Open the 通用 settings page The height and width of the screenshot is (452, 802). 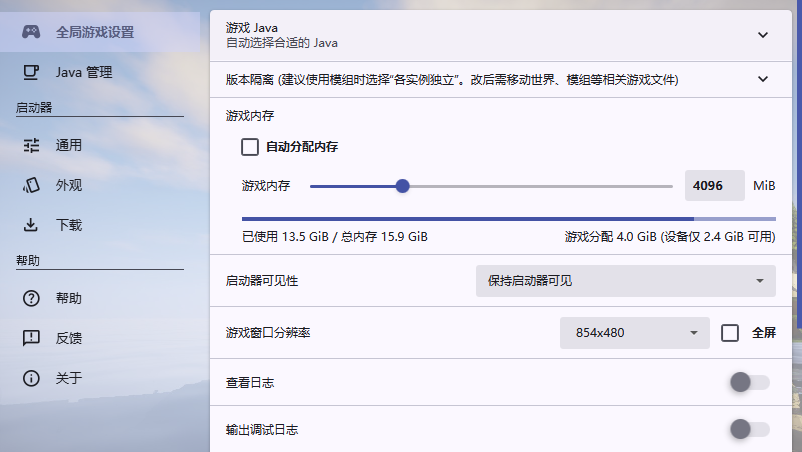click(x=69, y=145)
